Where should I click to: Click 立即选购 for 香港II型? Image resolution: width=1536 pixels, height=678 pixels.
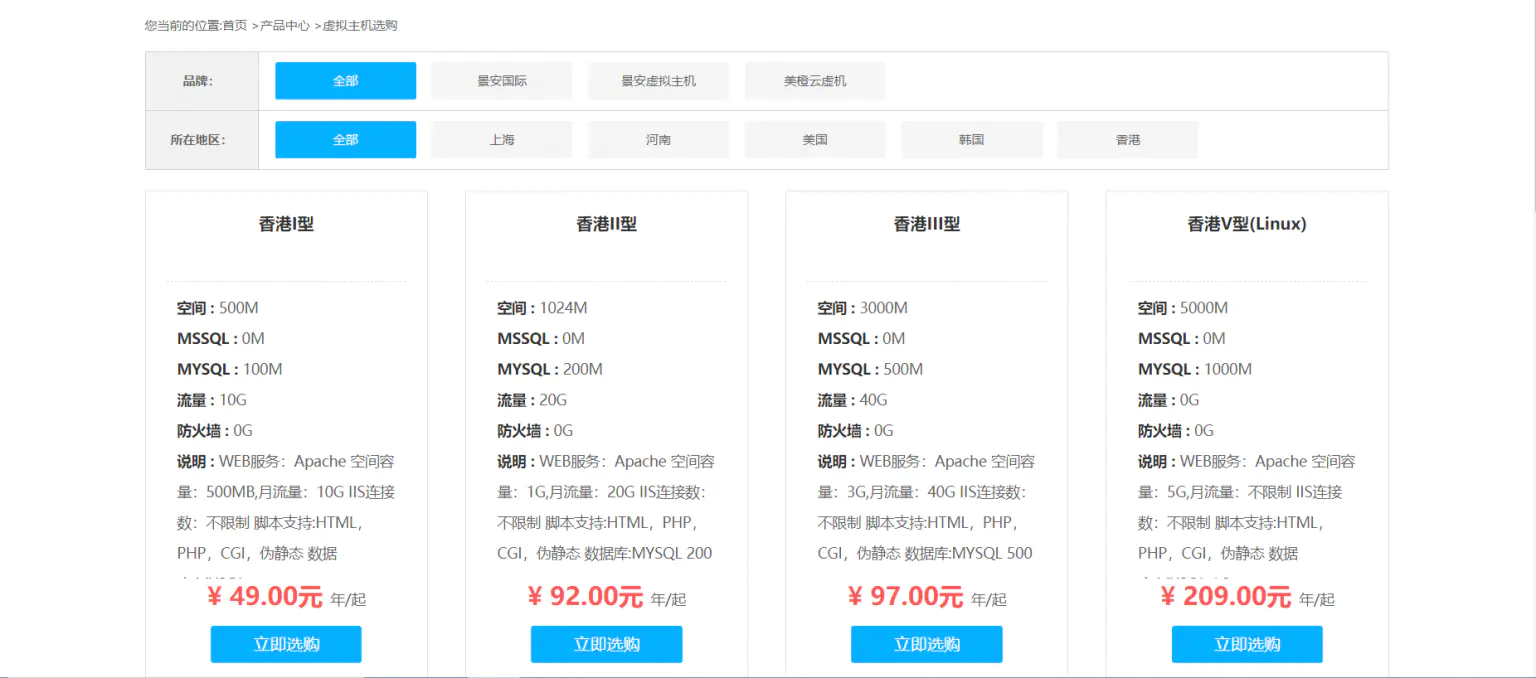click(x=606, y=644)
